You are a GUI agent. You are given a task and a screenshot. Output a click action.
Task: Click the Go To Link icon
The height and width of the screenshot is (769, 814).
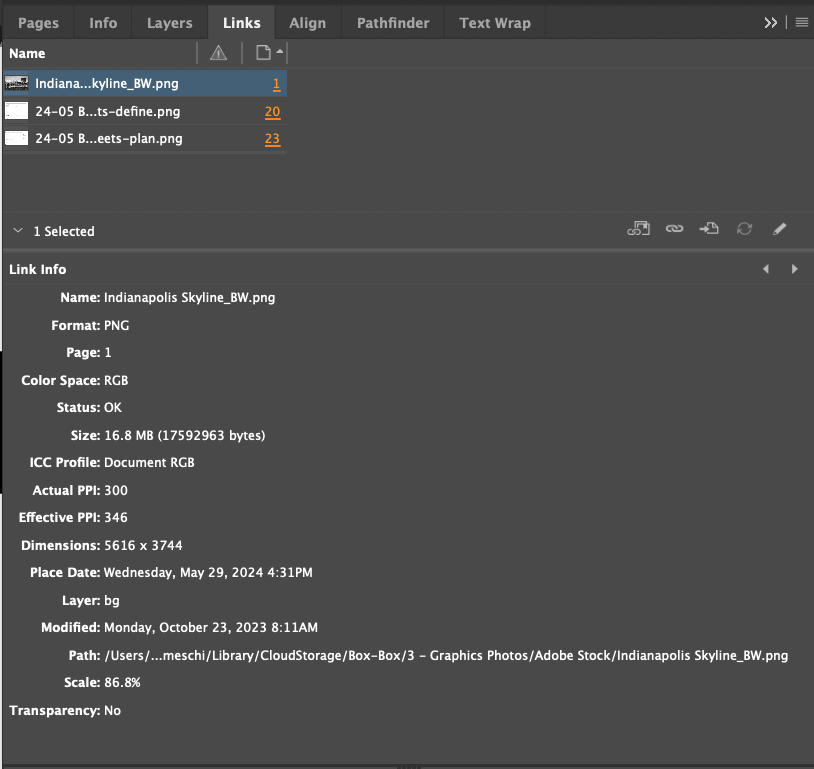coord(709,228)
